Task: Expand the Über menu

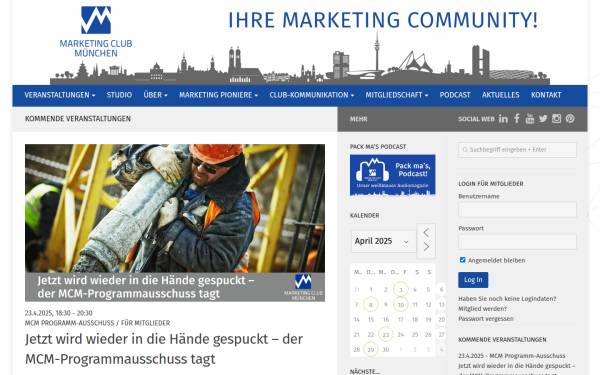Action: coord(155,95)
